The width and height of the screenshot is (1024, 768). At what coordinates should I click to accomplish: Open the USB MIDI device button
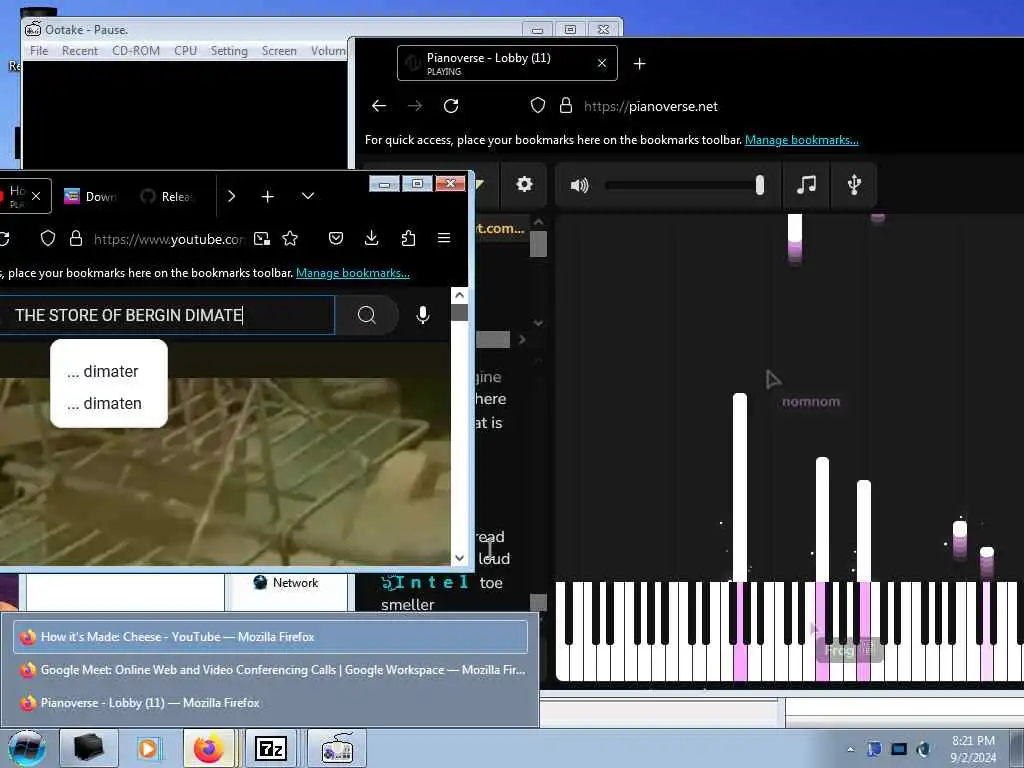pos(854,185)
